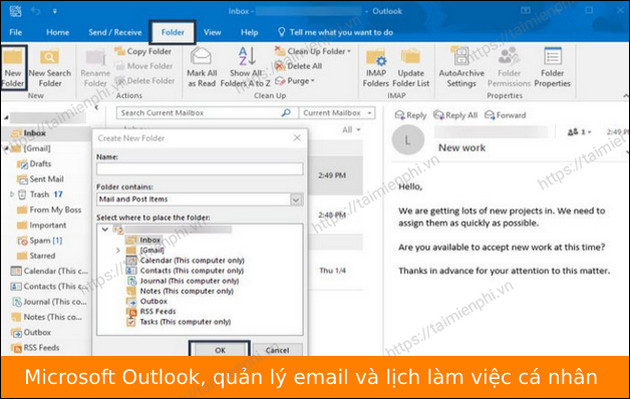Click OK in Create New Folder
The width and height of the screenshot is (630, 399).
pos(220,350)
